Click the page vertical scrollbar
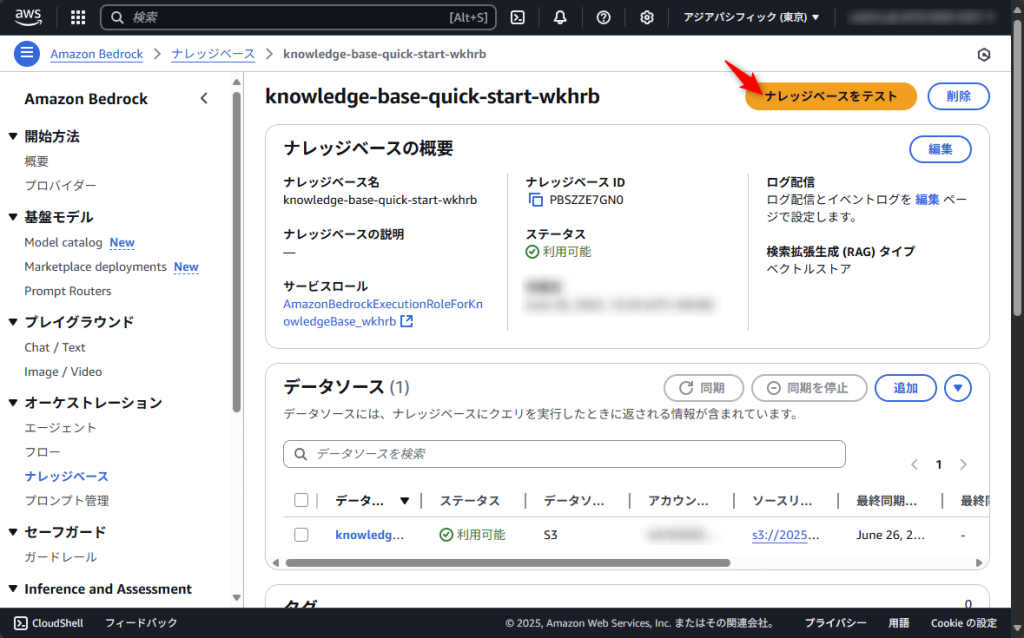This screenshot has width=1024, height=638. pyautogui.click(x=1017, y=170)
